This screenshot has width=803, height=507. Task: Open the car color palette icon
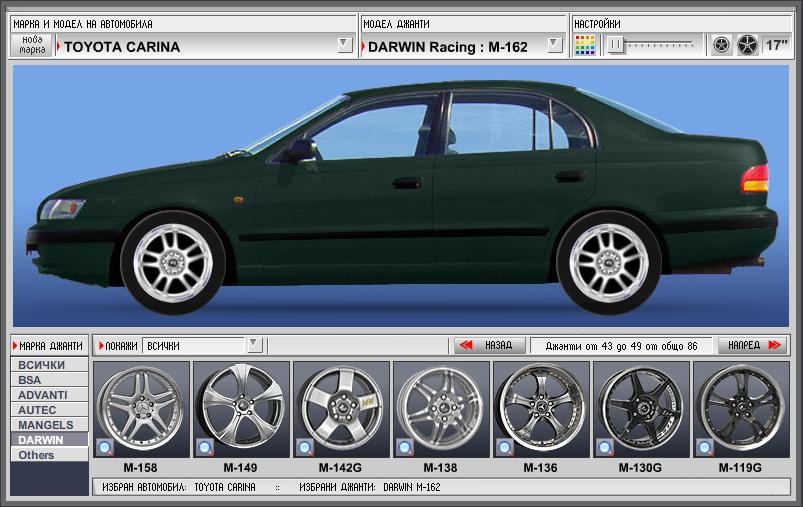(x=585, y=46)
